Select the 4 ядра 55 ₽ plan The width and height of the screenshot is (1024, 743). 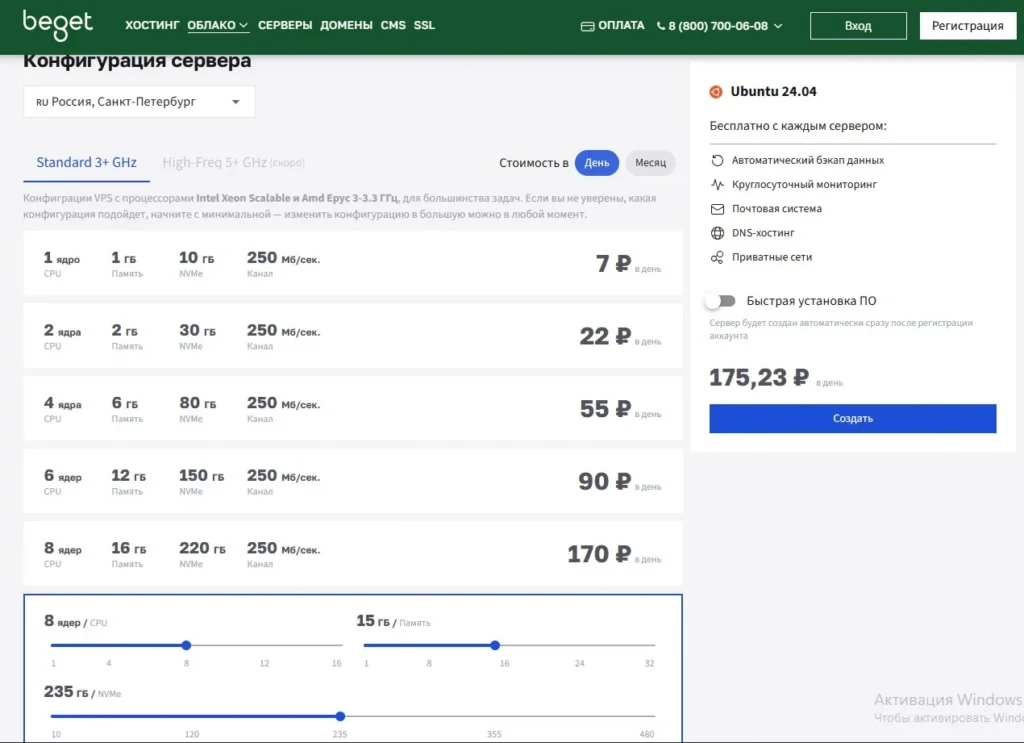point(353,409)
